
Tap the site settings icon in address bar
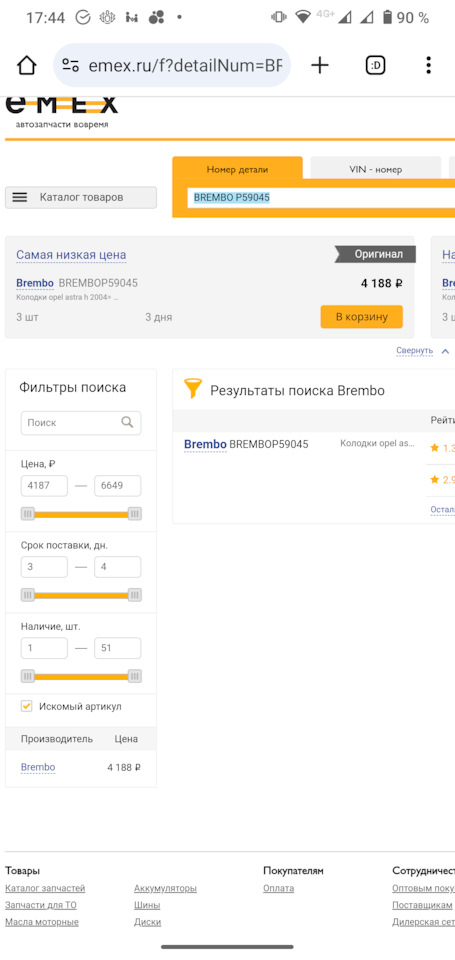point(71,66)
